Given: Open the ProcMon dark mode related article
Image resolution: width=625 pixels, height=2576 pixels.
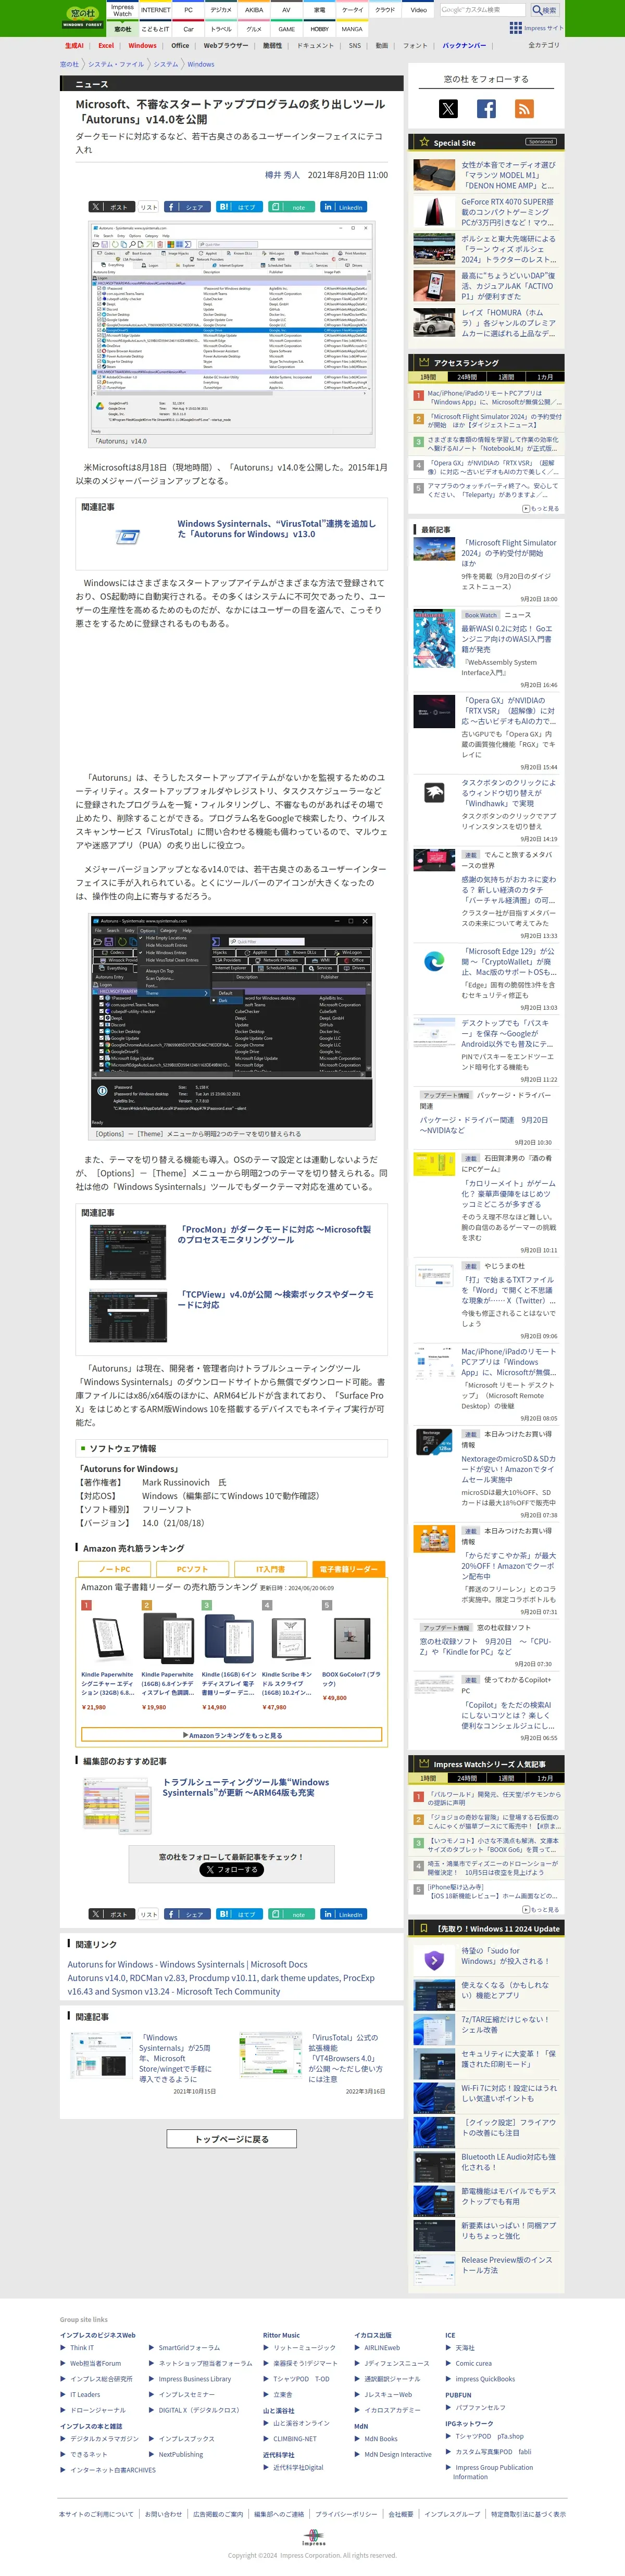Looking at the screenshot, I should 274,1234.
